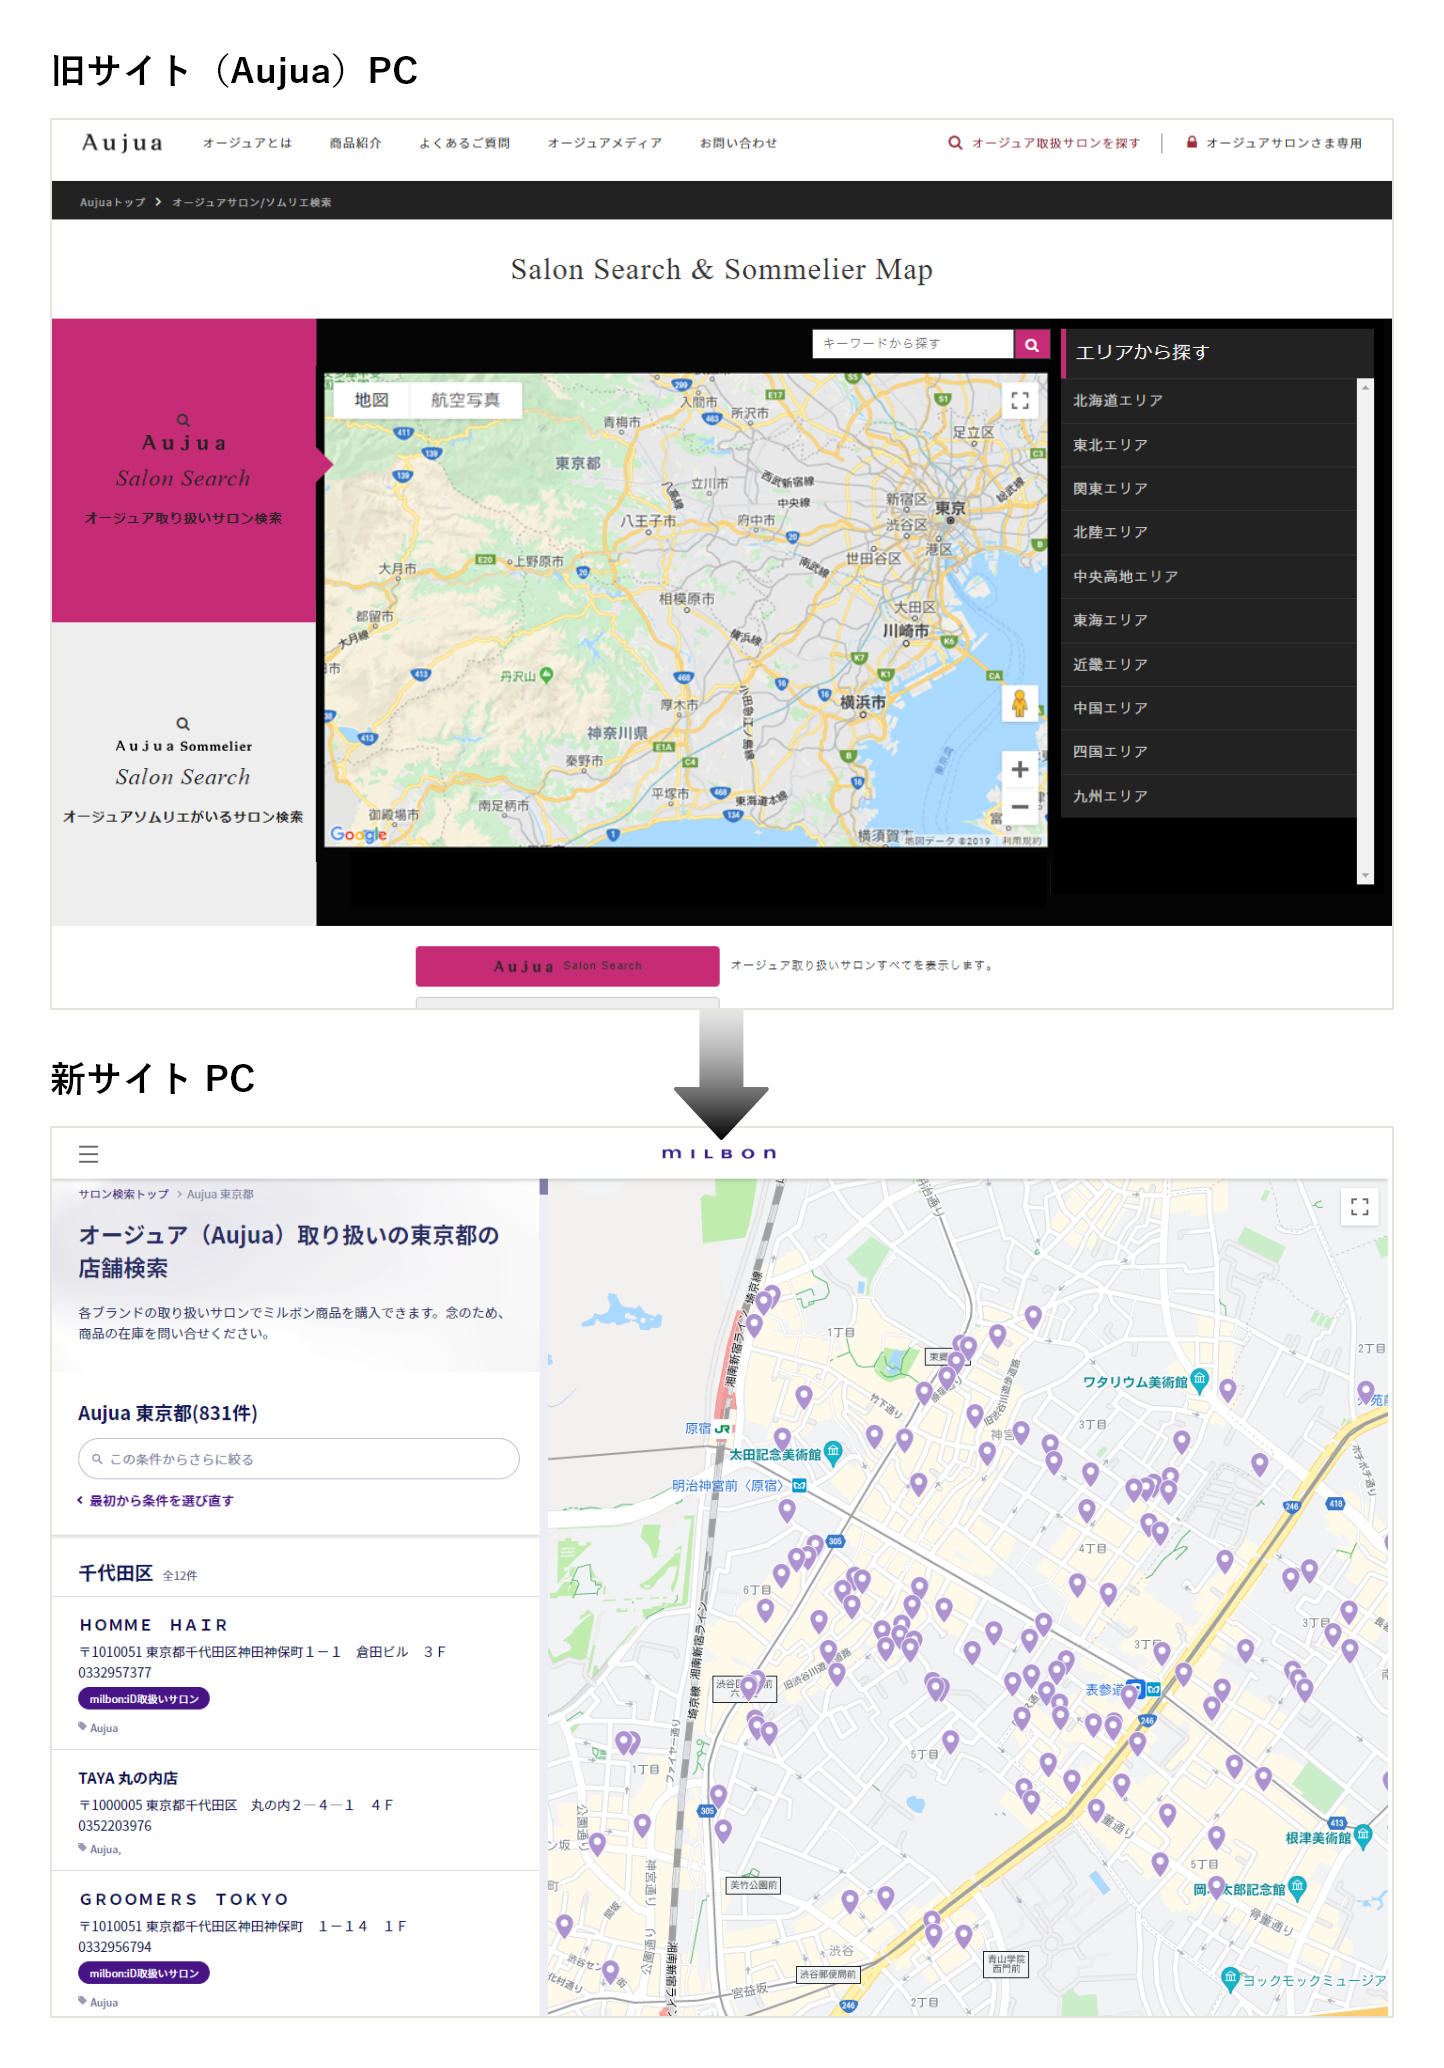Toggle fullscreen on the Aujua Google map
Screen dimensions: 1444x2068
point(1019,401)
